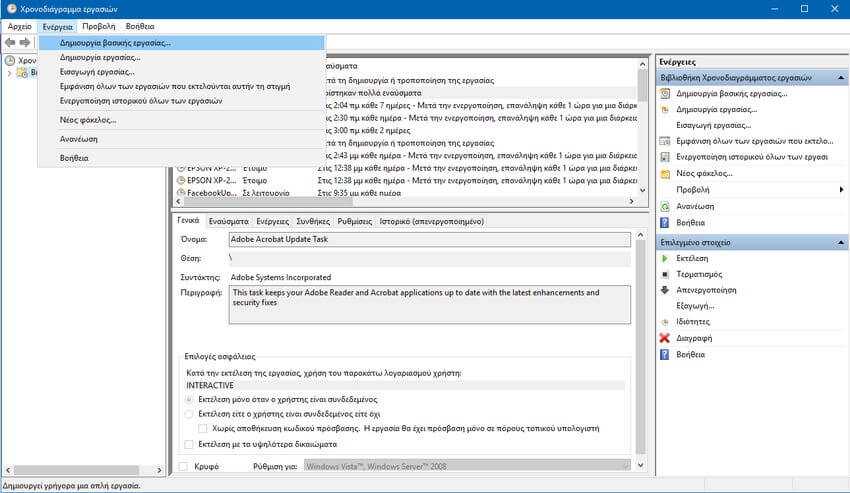The image size is (850, 493).
Task: Click Τερματισμός action link
Action: (x=699, y=274)
